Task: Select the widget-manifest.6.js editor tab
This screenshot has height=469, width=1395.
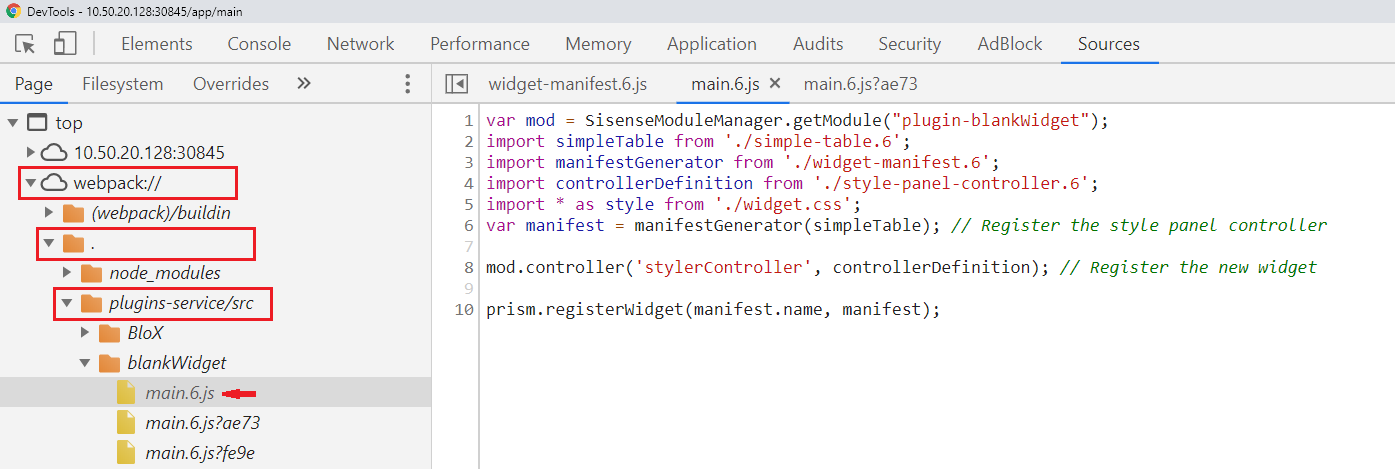Action: [567, 84]
